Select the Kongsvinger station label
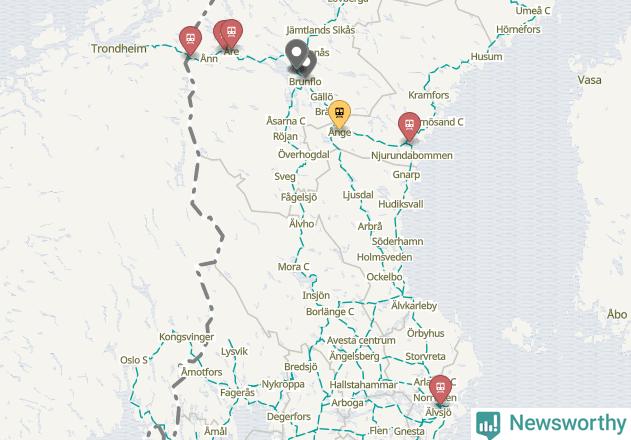The image size is (631, 440). tap(186, 337)
